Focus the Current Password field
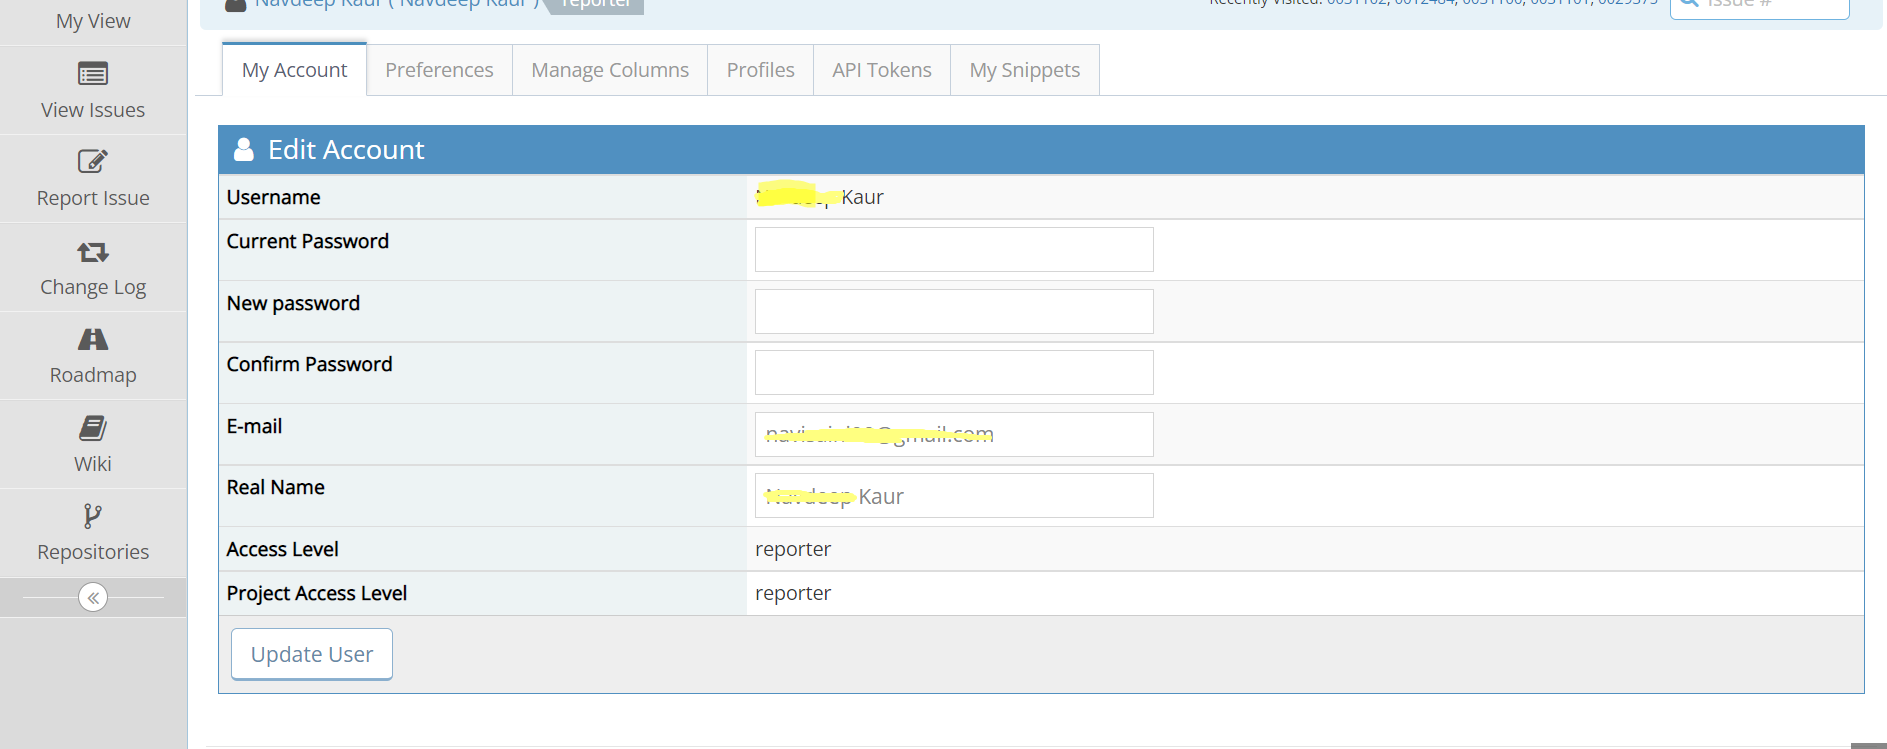Screen dimensions: 1887x749 [x=953, y=249]
